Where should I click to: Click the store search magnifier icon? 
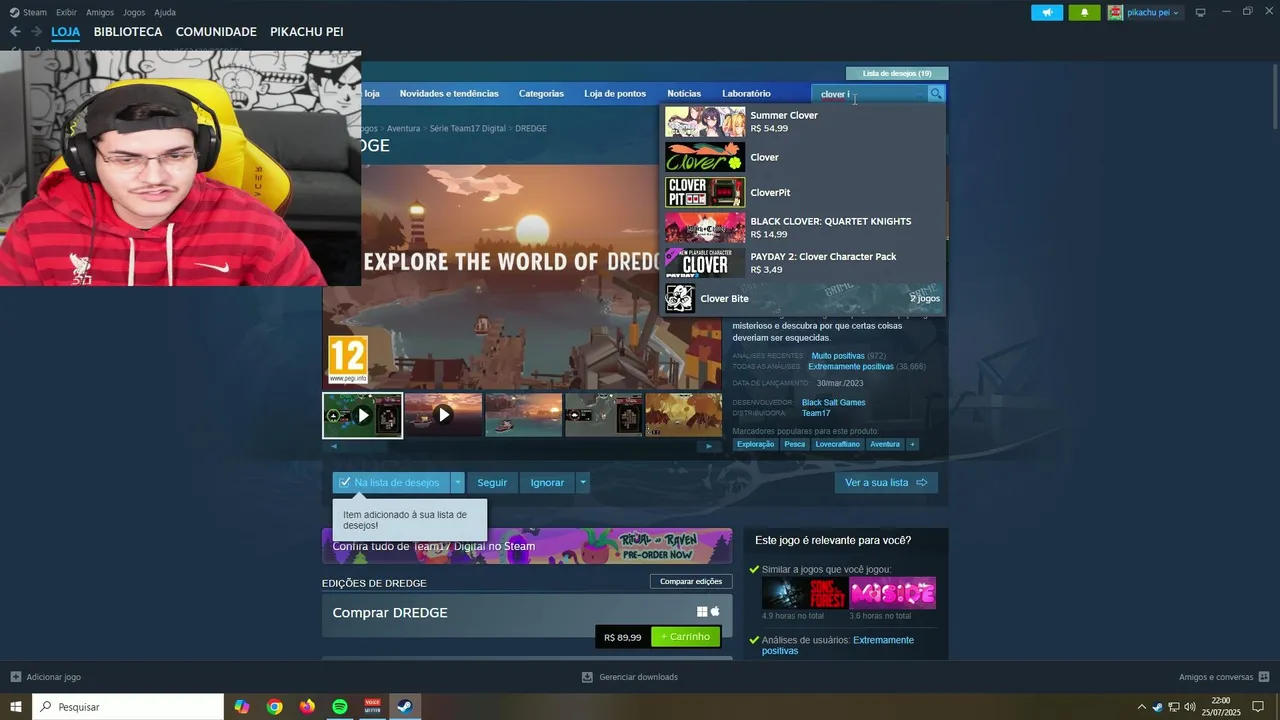point(936,94)
